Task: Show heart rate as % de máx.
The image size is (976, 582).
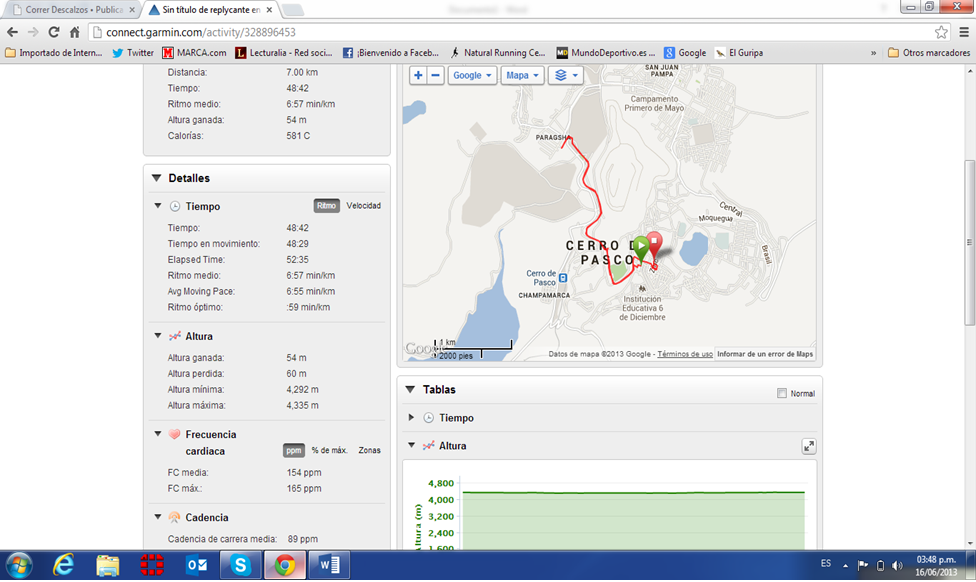Action: (329, 450)
